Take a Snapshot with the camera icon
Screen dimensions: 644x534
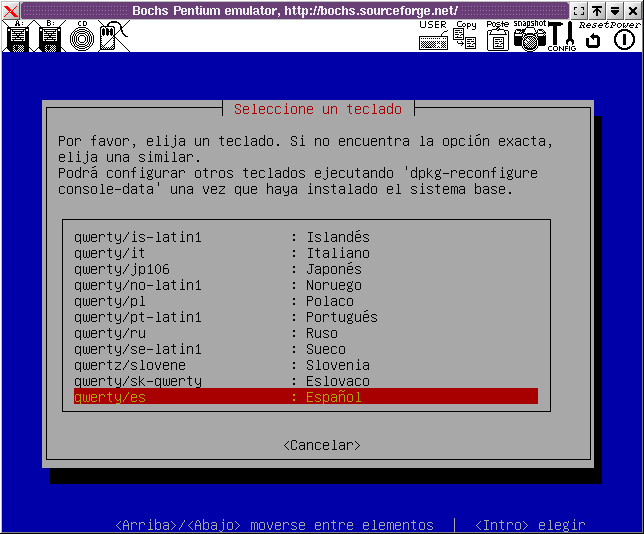529,37
